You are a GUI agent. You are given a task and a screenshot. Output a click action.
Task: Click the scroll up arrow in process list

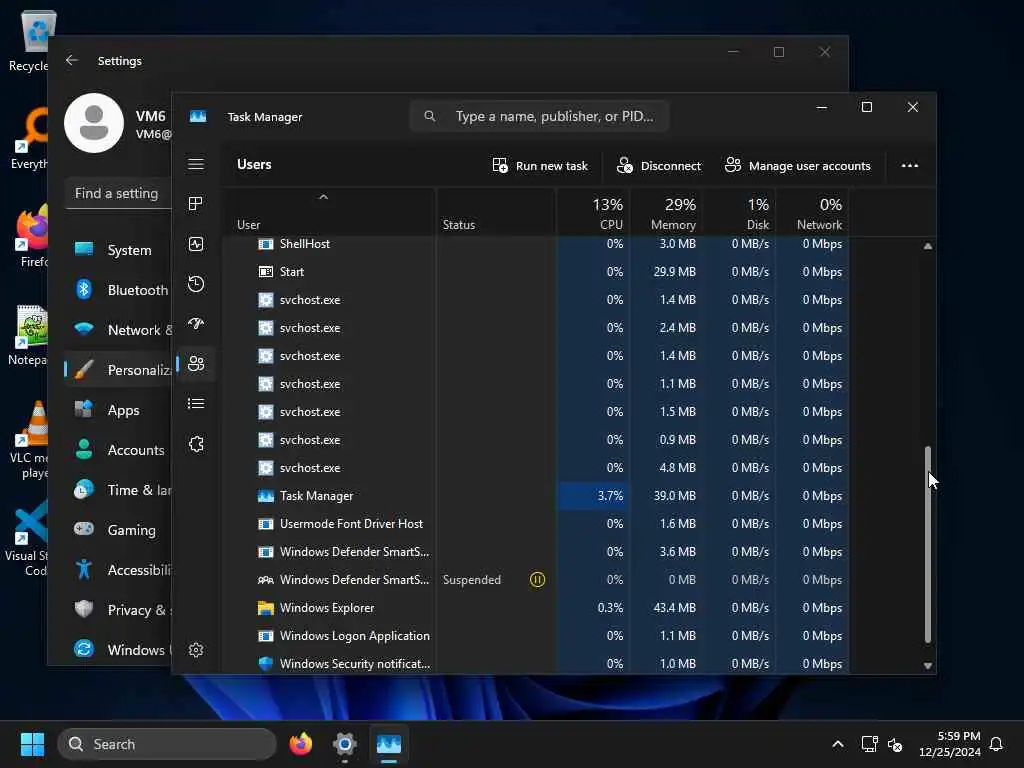pos(927,246)
